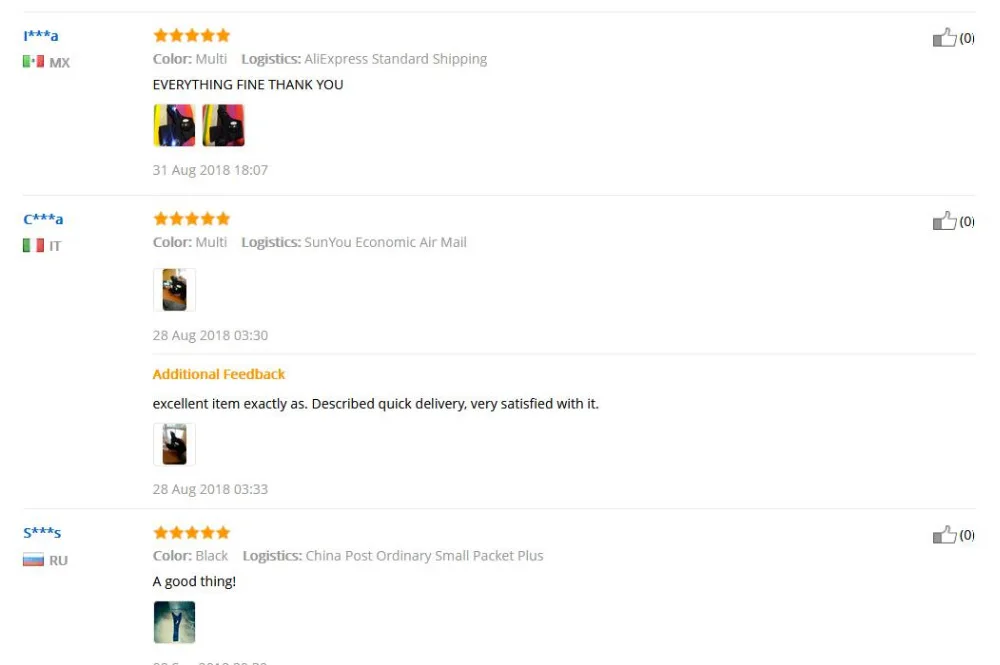Open reviewer S***s's profile

pos(42,532)
